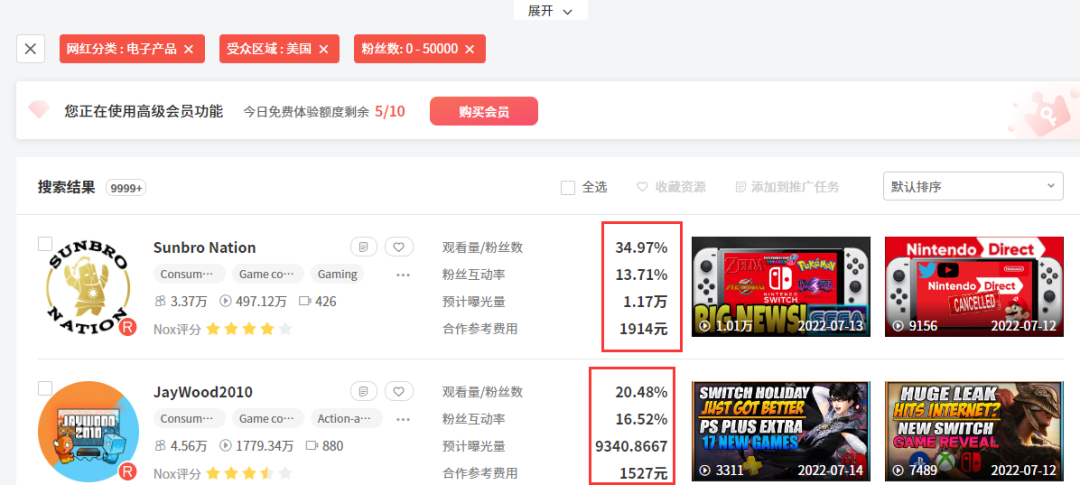Click the Nox评分 stars for Sunbro Nation

point(249,329)
